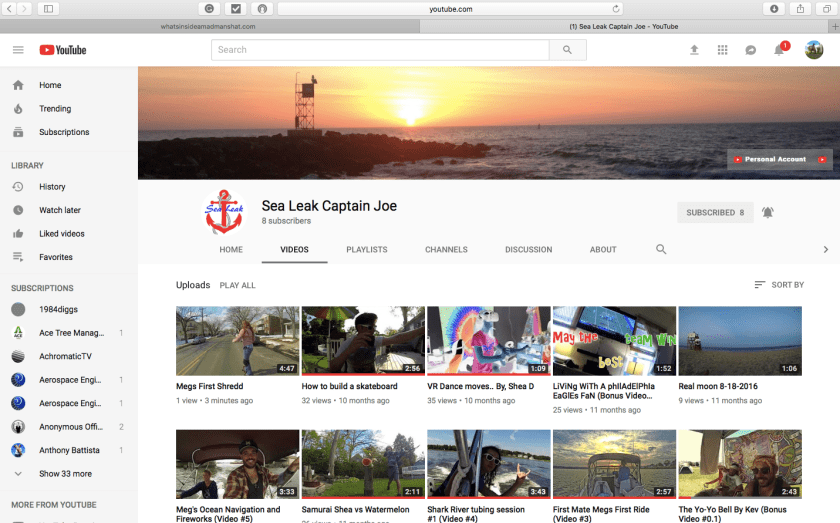The width and height of the screenshot is (840, 523).
Task: Click Safari back arrow button
Action: coord(10,9)
